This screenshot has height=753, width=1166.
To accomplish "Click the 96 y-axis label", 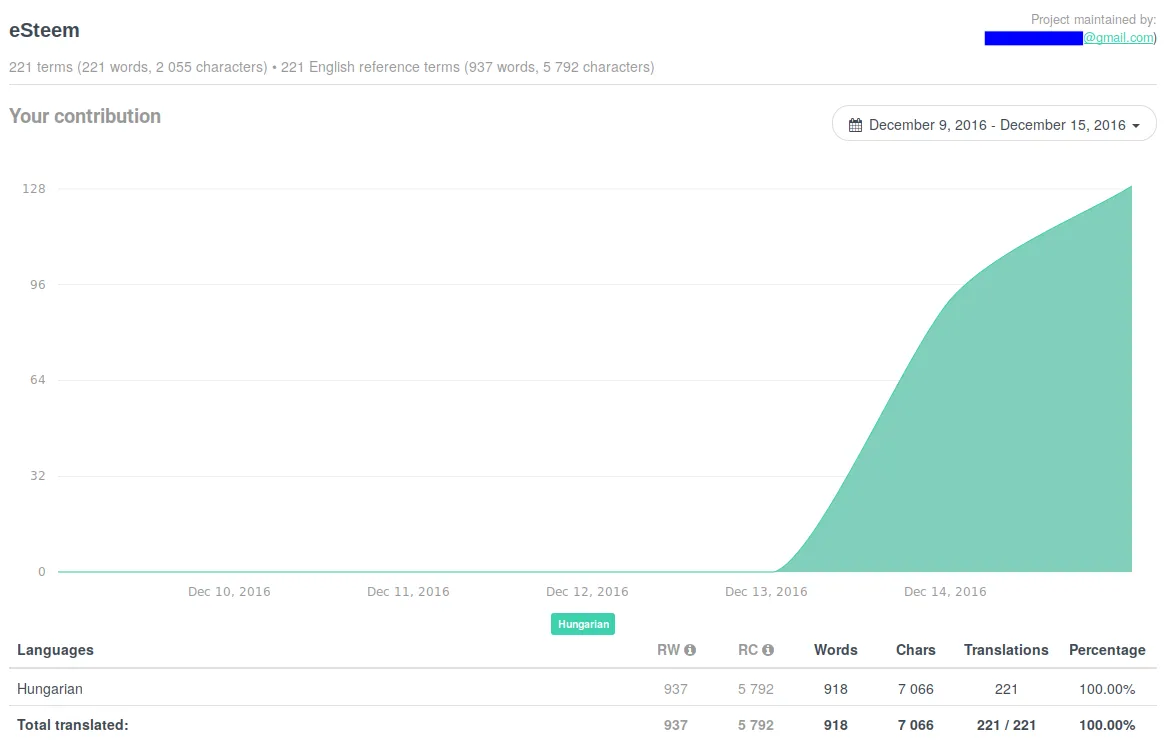I will click(x=38, y=285).
